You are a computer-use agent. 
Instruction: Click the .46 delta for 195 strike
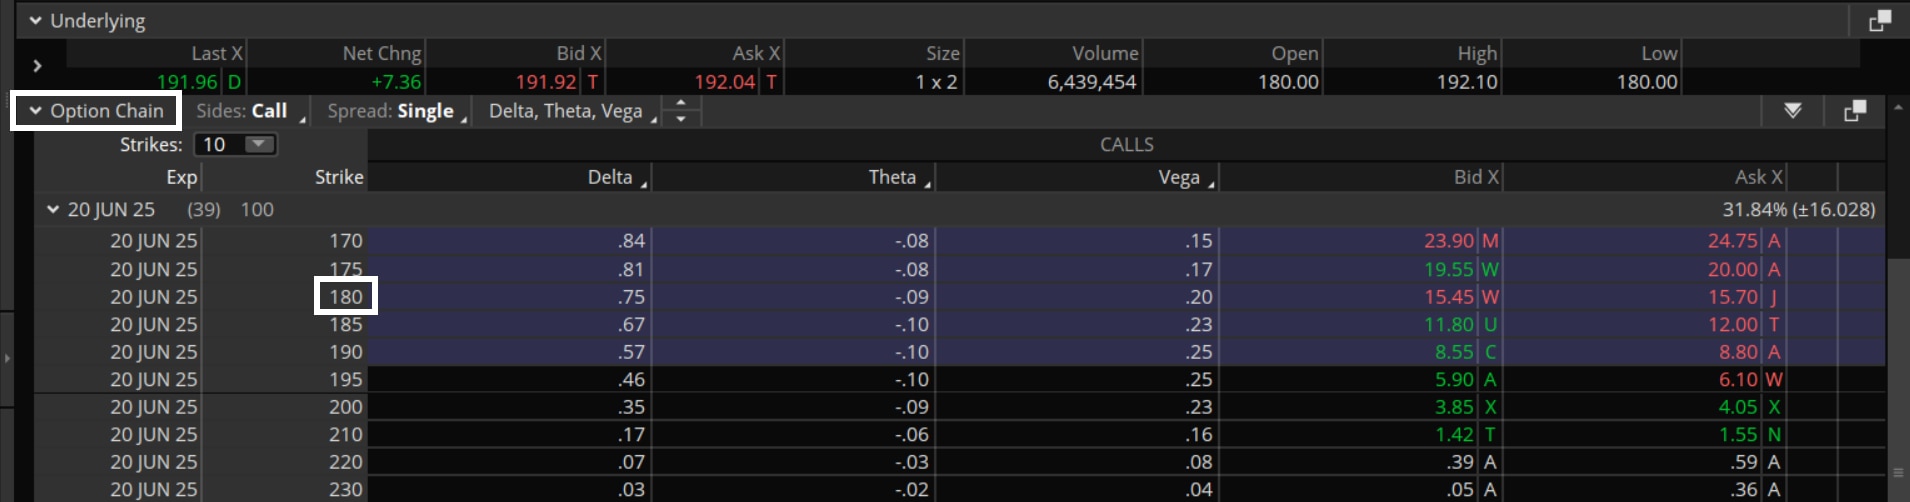(632, 380)
